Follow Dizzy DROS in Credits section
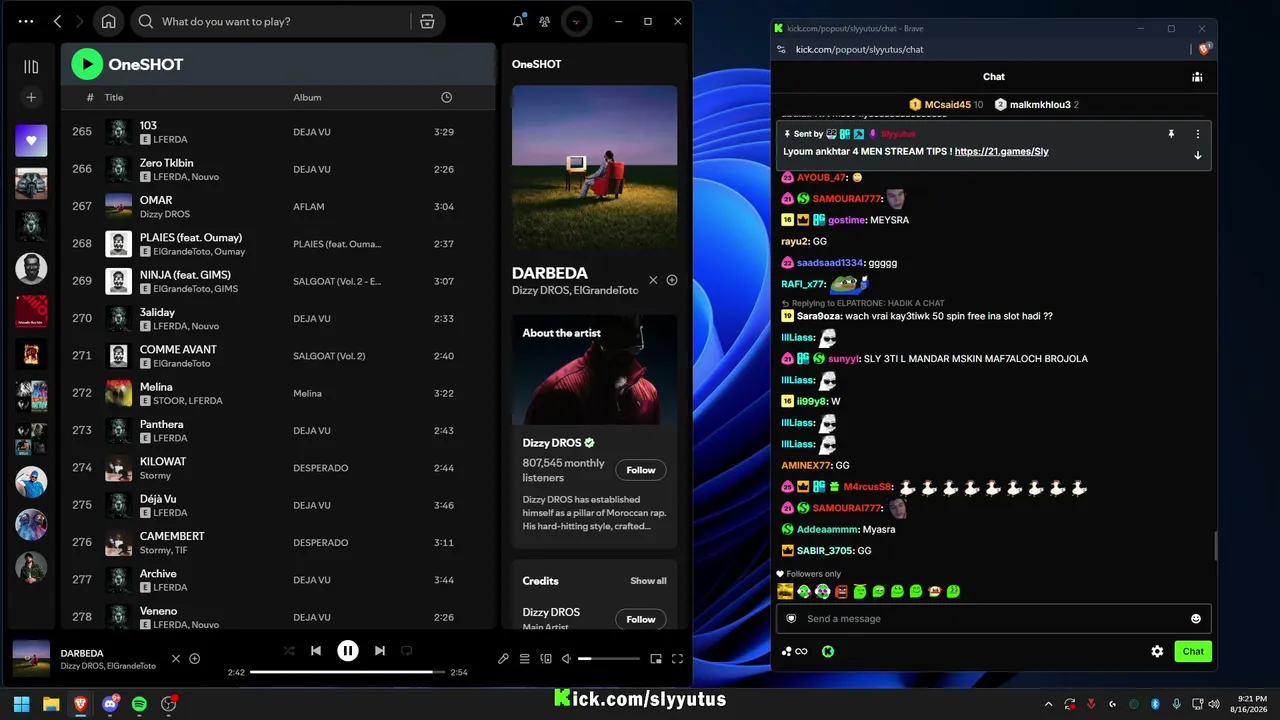1280x720 pixels. tap(641, 619)
